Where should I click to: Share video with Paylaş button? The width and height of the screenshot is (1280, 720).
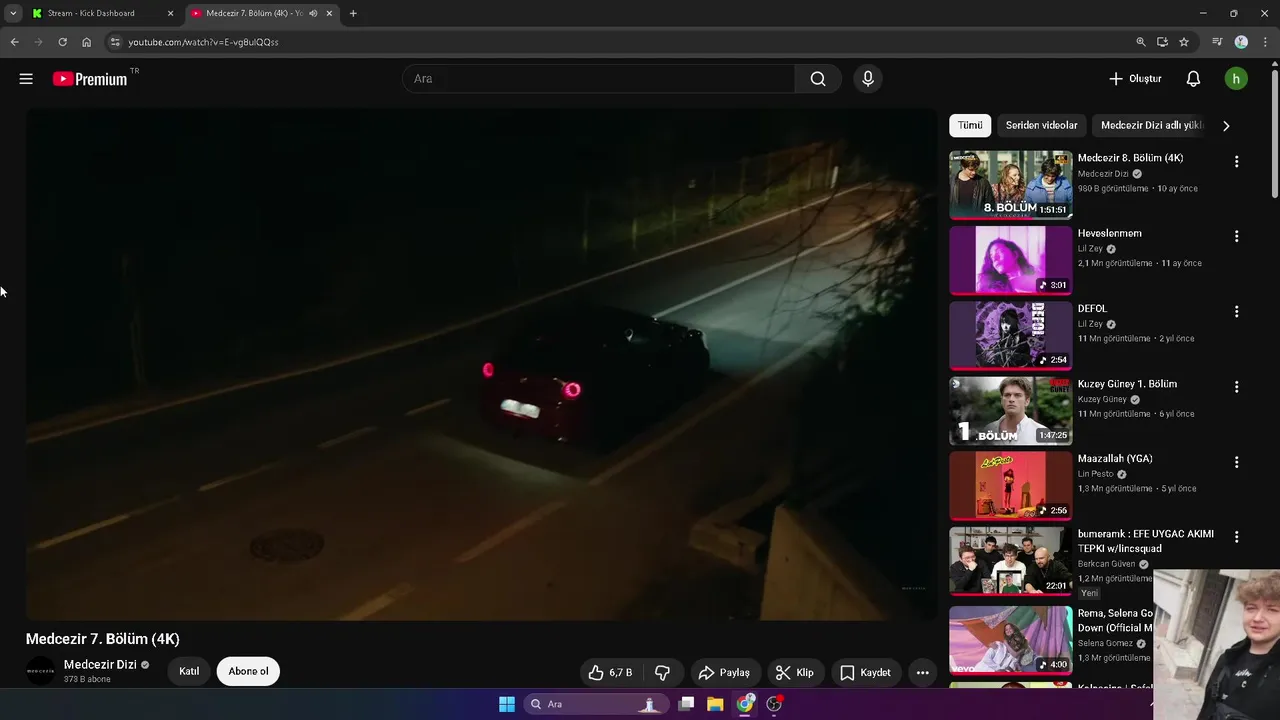(x=724, y=672)
